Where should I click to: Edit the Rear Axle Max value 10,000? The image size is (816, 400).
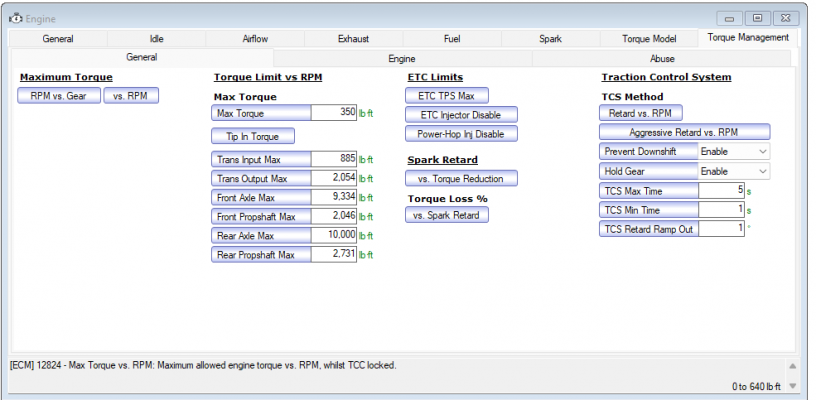[334, 236]
